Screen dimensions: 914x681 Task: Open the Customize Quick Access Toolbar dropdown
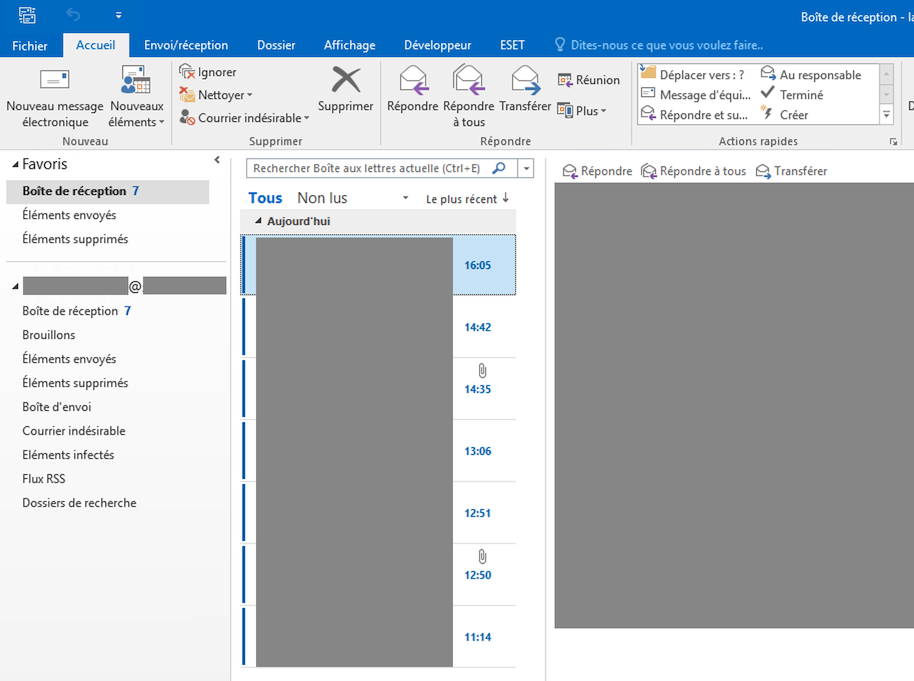pyautogui.click(x=118, y=15)
